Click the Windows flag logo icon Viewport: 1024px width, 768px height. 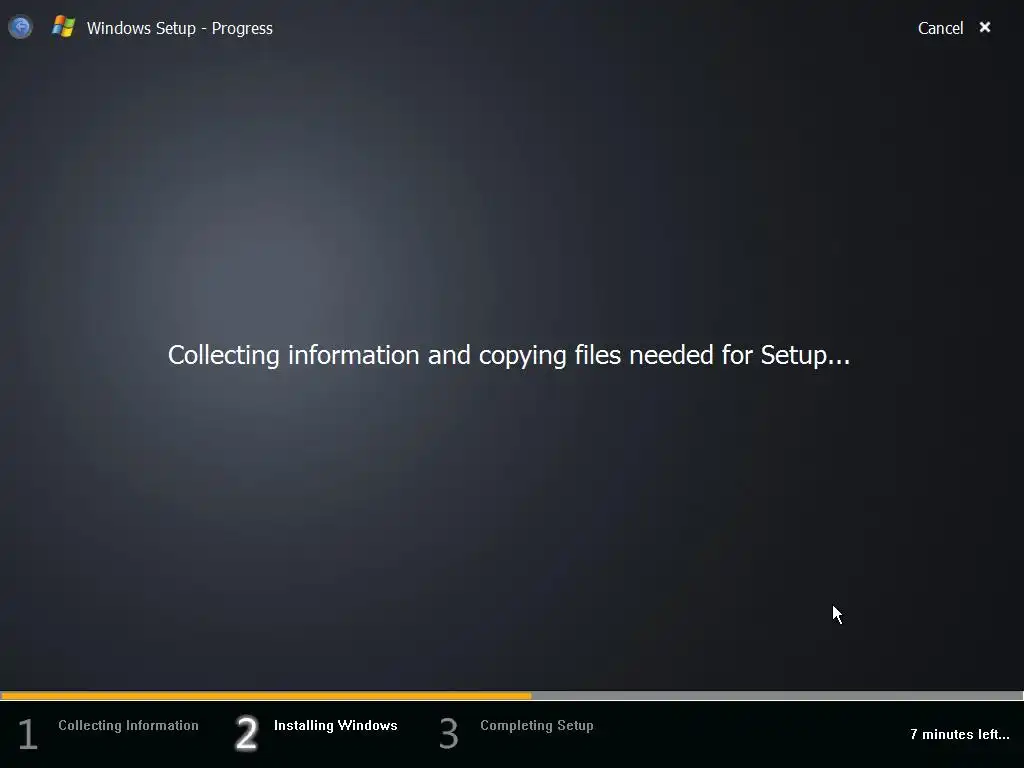63,27
